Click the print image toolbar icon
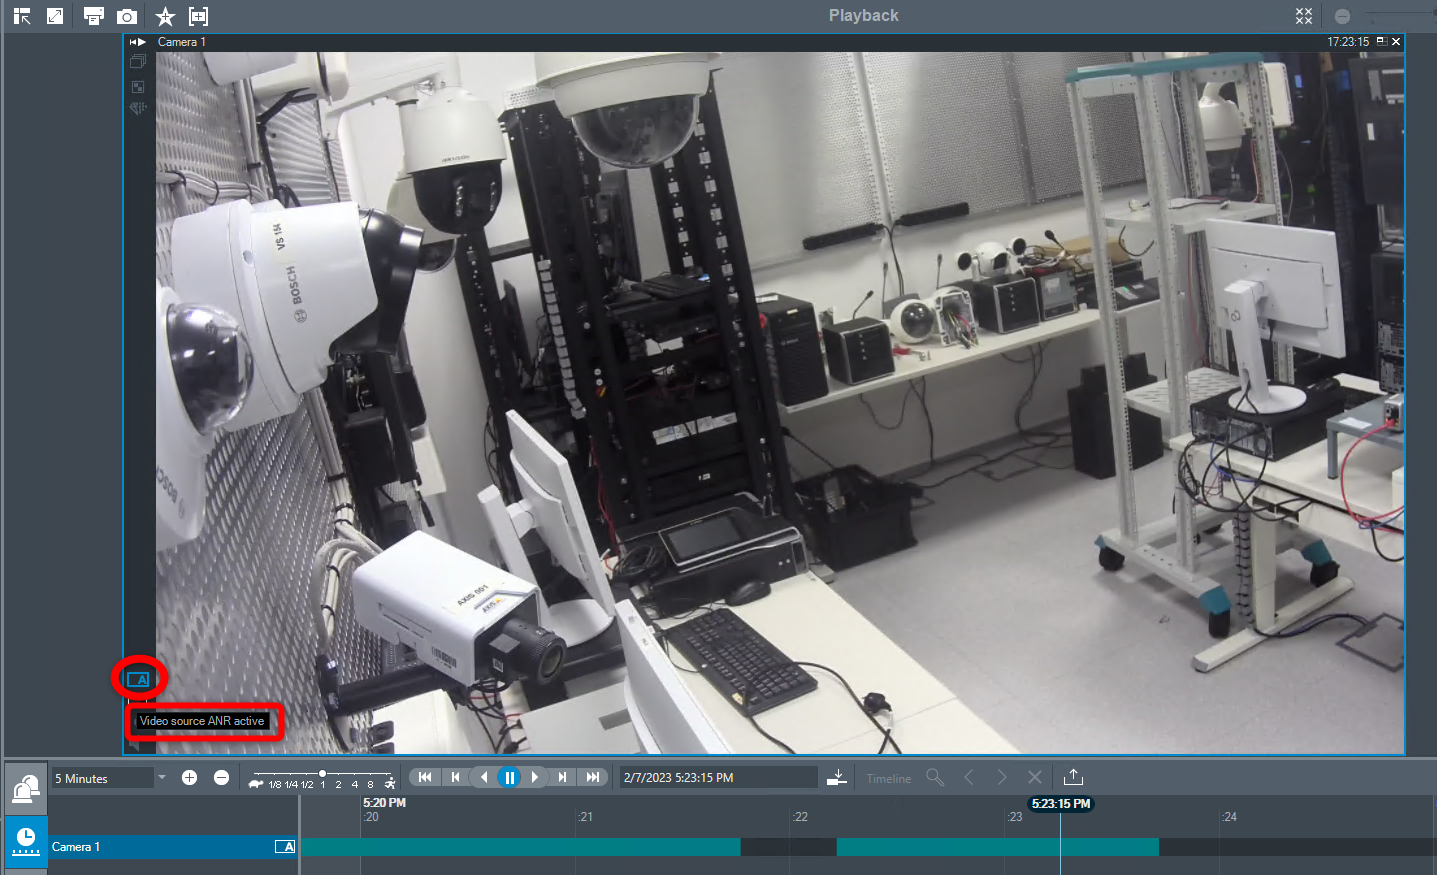This screenshot has width=1437, height=875. point(93,16)
